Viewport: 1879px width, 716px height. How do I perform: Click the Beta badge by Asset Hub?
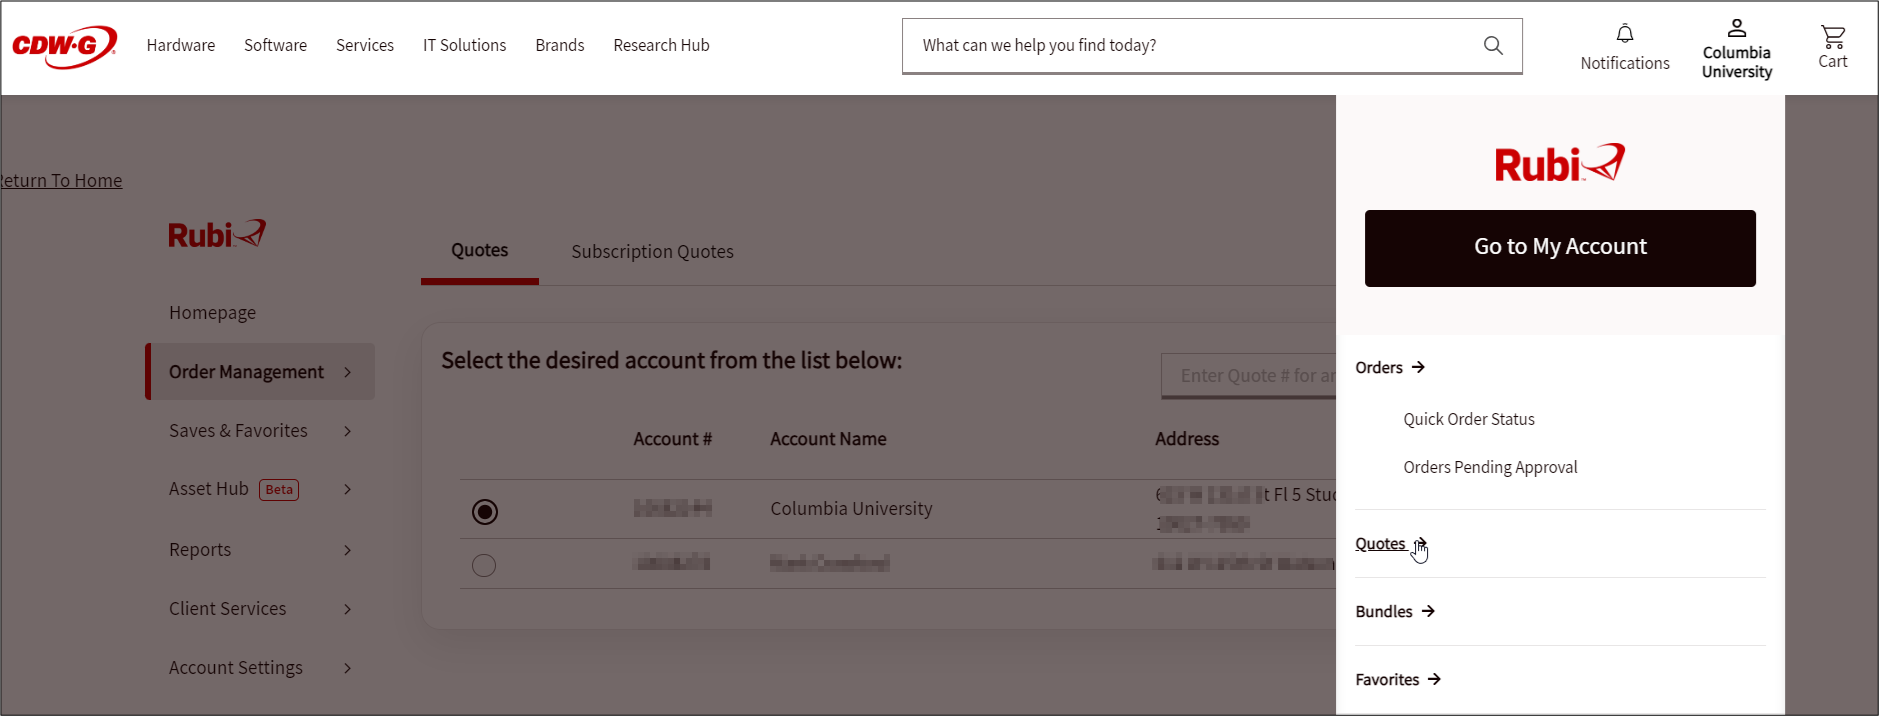pyautogui.click(x=279, y=490)
